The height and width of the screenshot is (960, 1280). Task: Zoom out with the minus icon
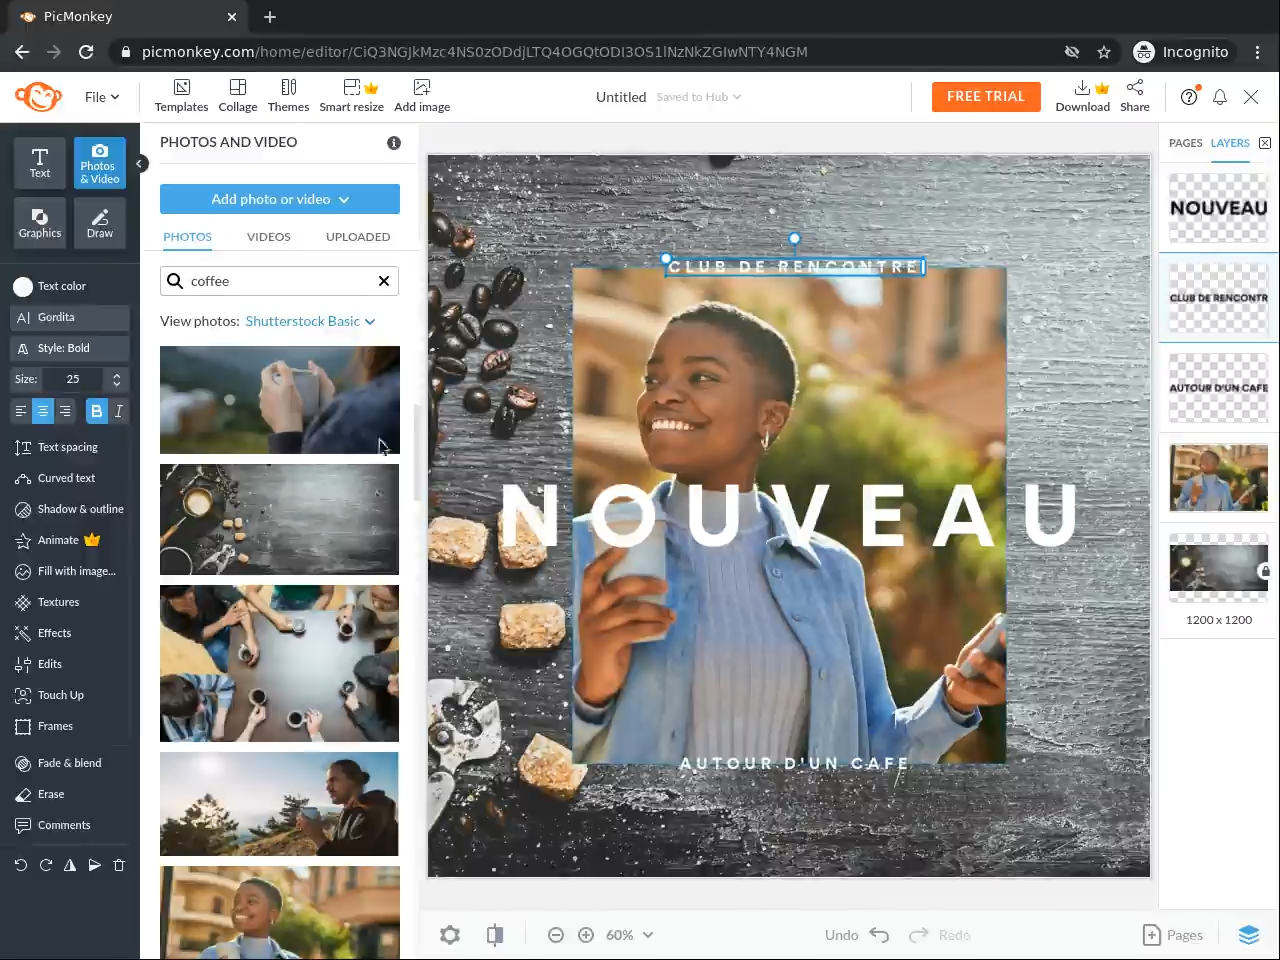(x=556, y=935)
